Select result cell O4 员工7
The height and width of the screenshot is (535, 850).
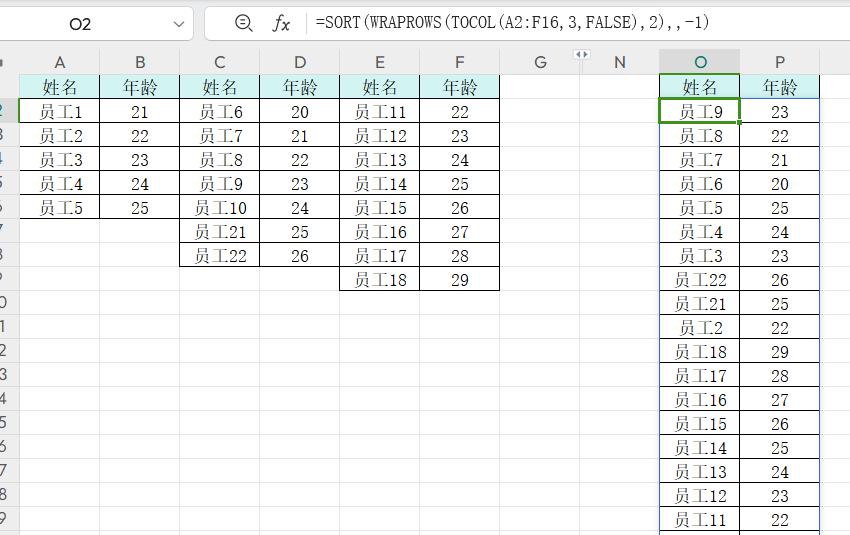pos(700,159)
